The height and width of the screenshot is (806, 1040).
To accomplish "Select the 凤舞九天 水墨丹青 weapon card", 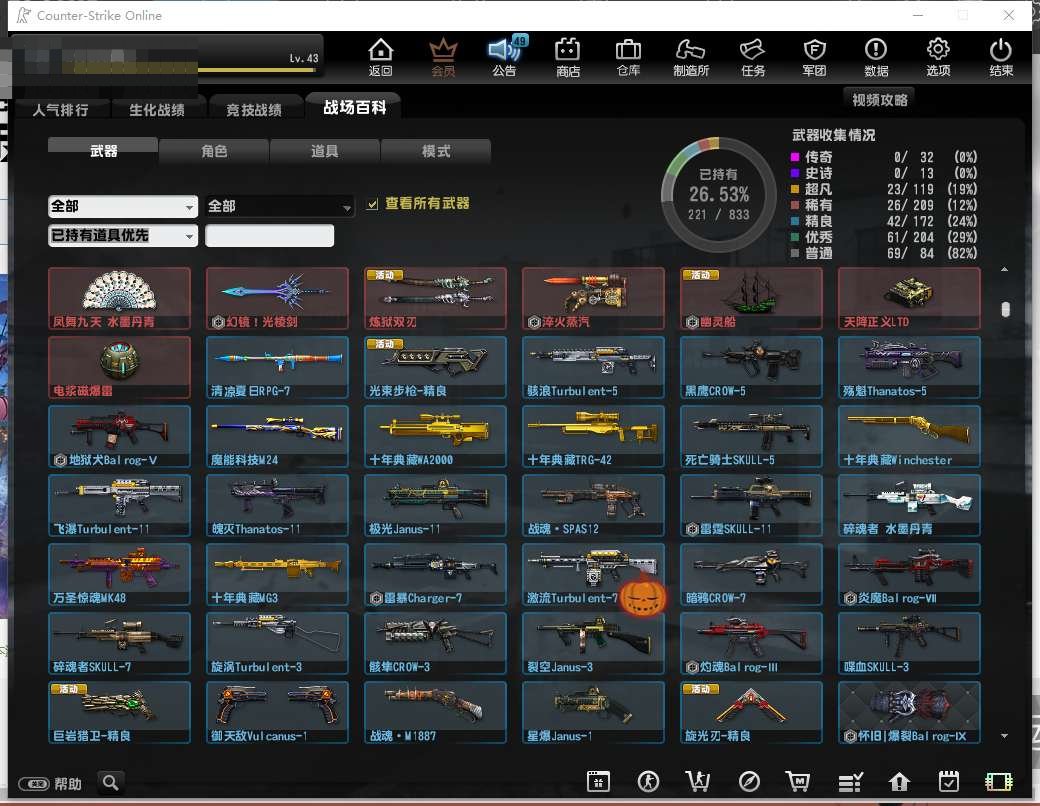I will pyautogui.click(x=119, y=299).
